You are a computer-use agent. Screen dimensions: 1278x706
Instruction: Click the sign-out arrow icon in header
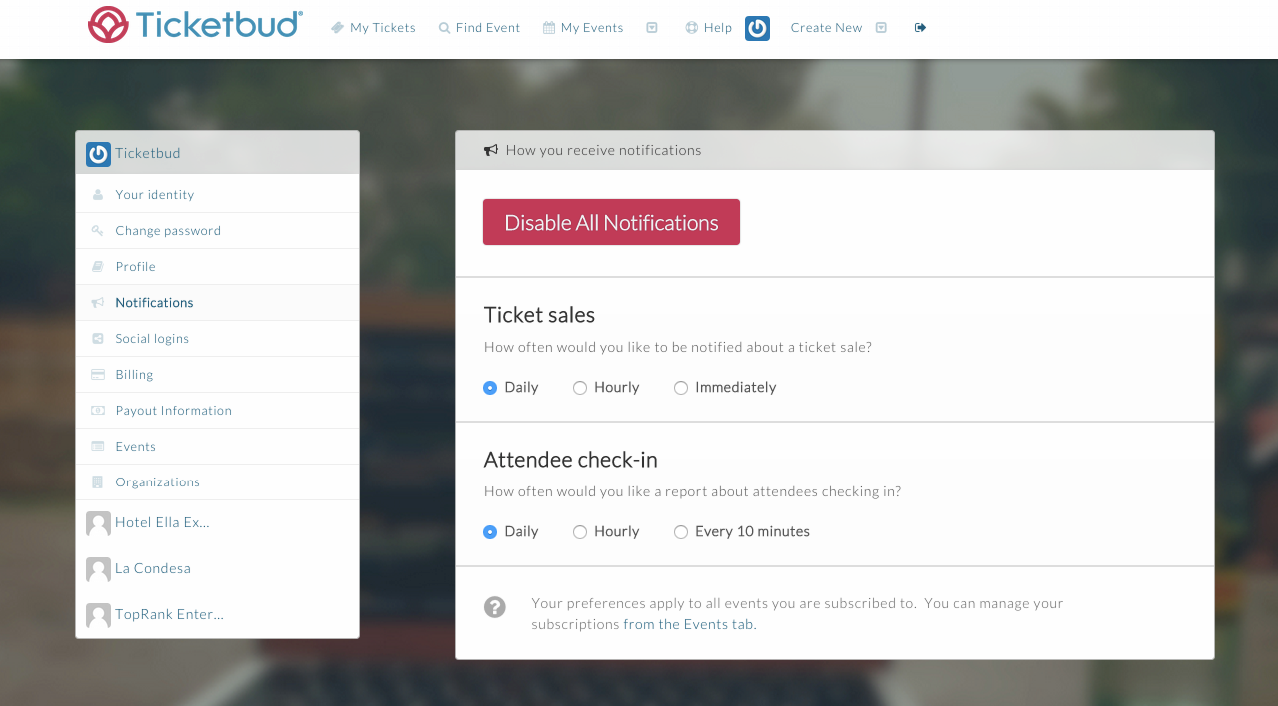coord(920,28)
